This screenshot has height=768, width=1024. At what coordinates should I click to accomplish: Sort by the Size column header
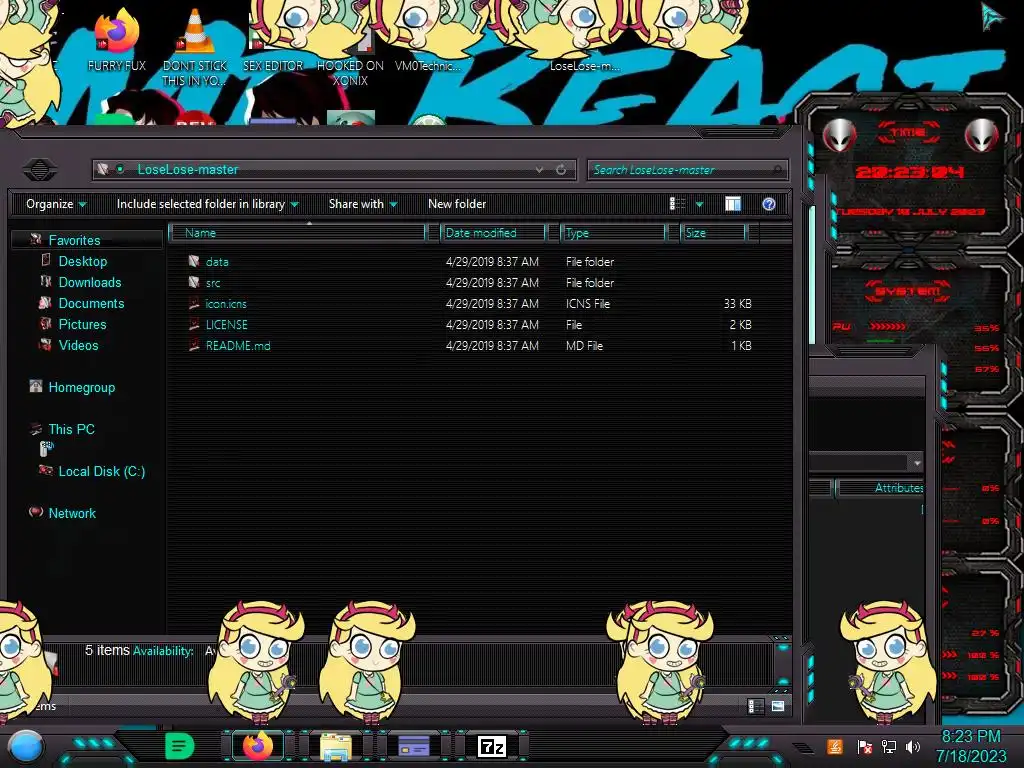[713, 232]
